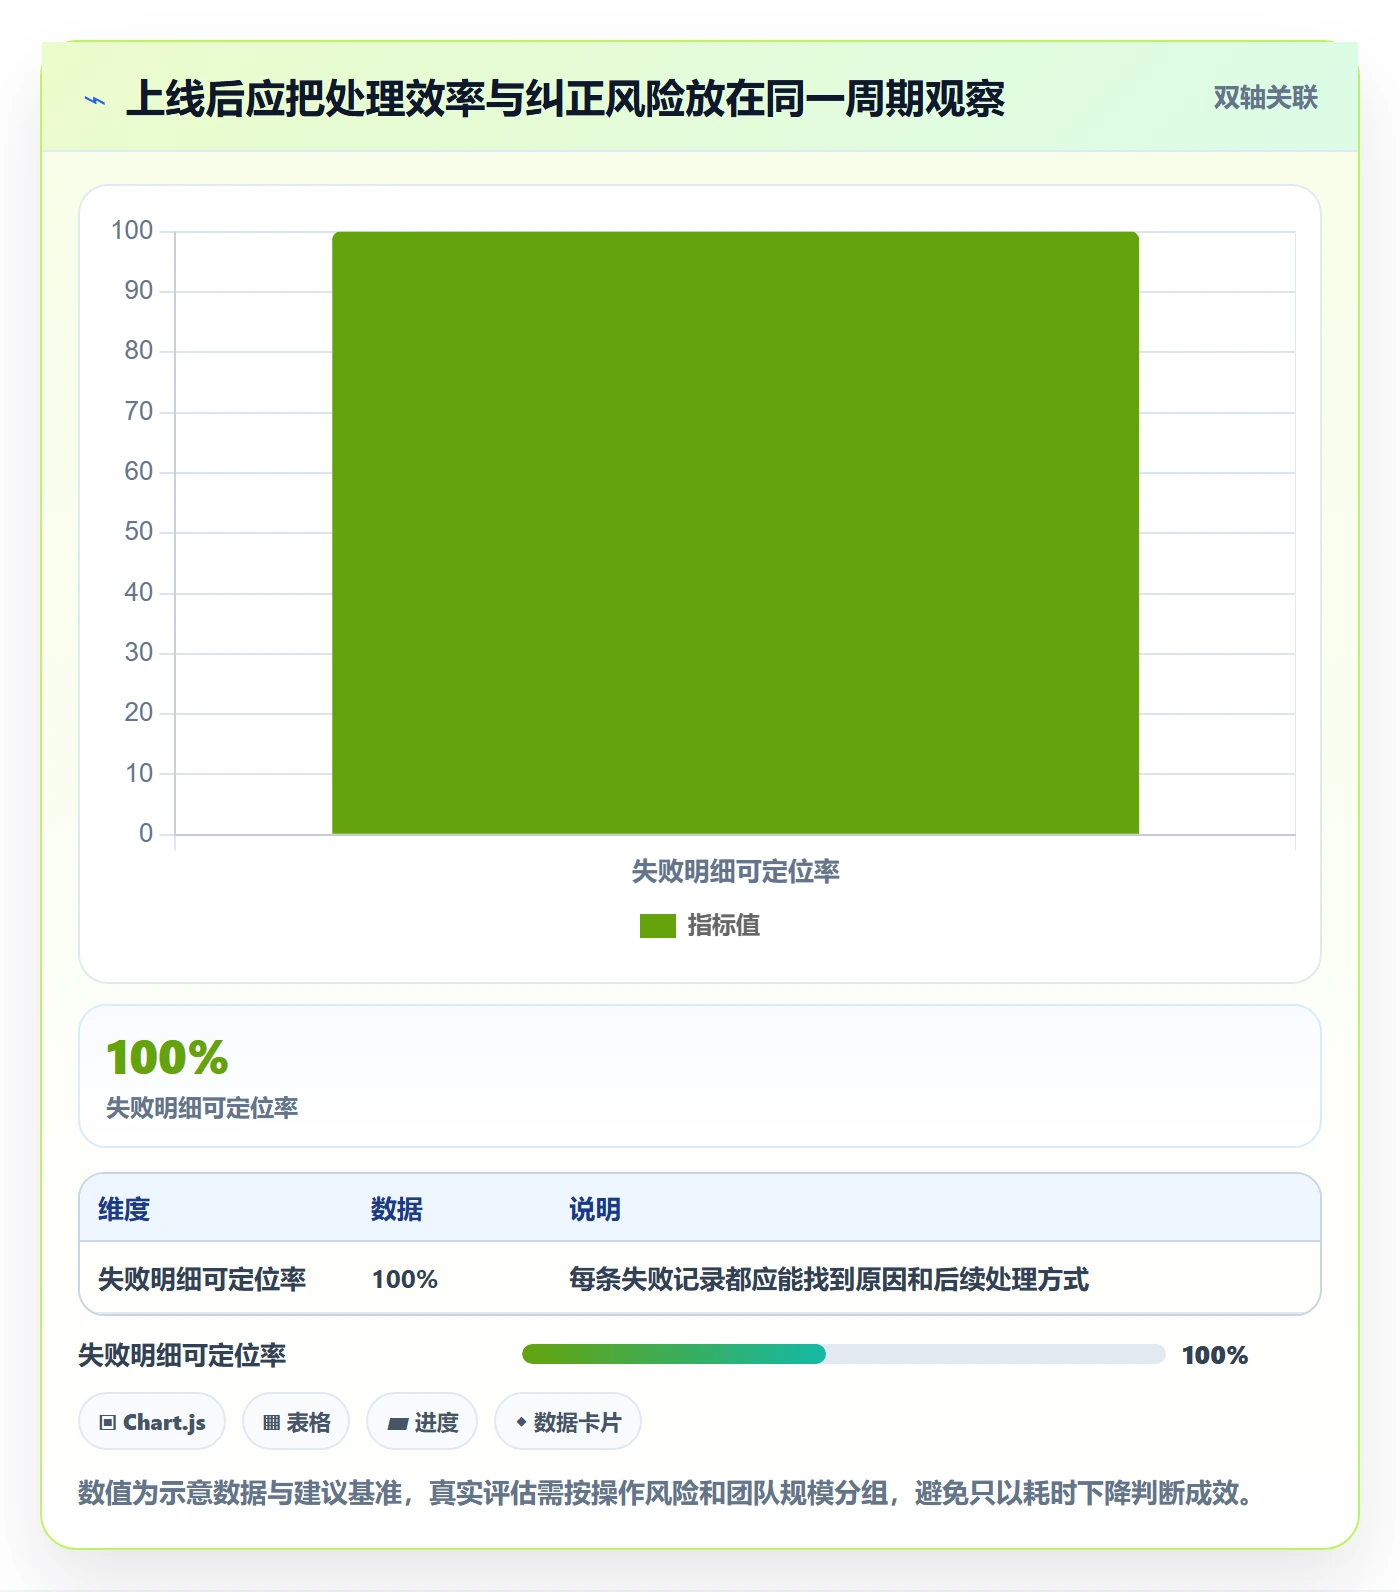The height and width of the screenshot is (1592, 1400).
Task: Click the square icon in the Chart.js chip
Action: 108,1423
